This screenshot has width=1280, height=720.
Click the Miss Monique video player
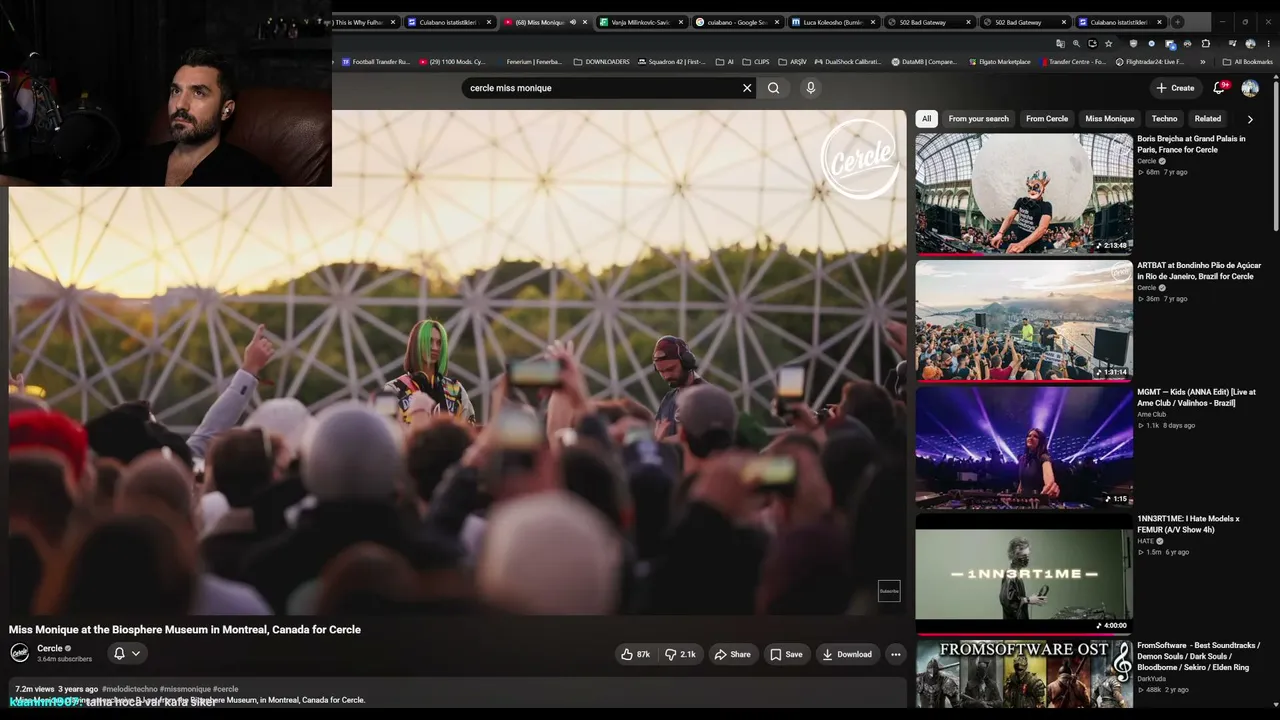(x=457, y=362)
